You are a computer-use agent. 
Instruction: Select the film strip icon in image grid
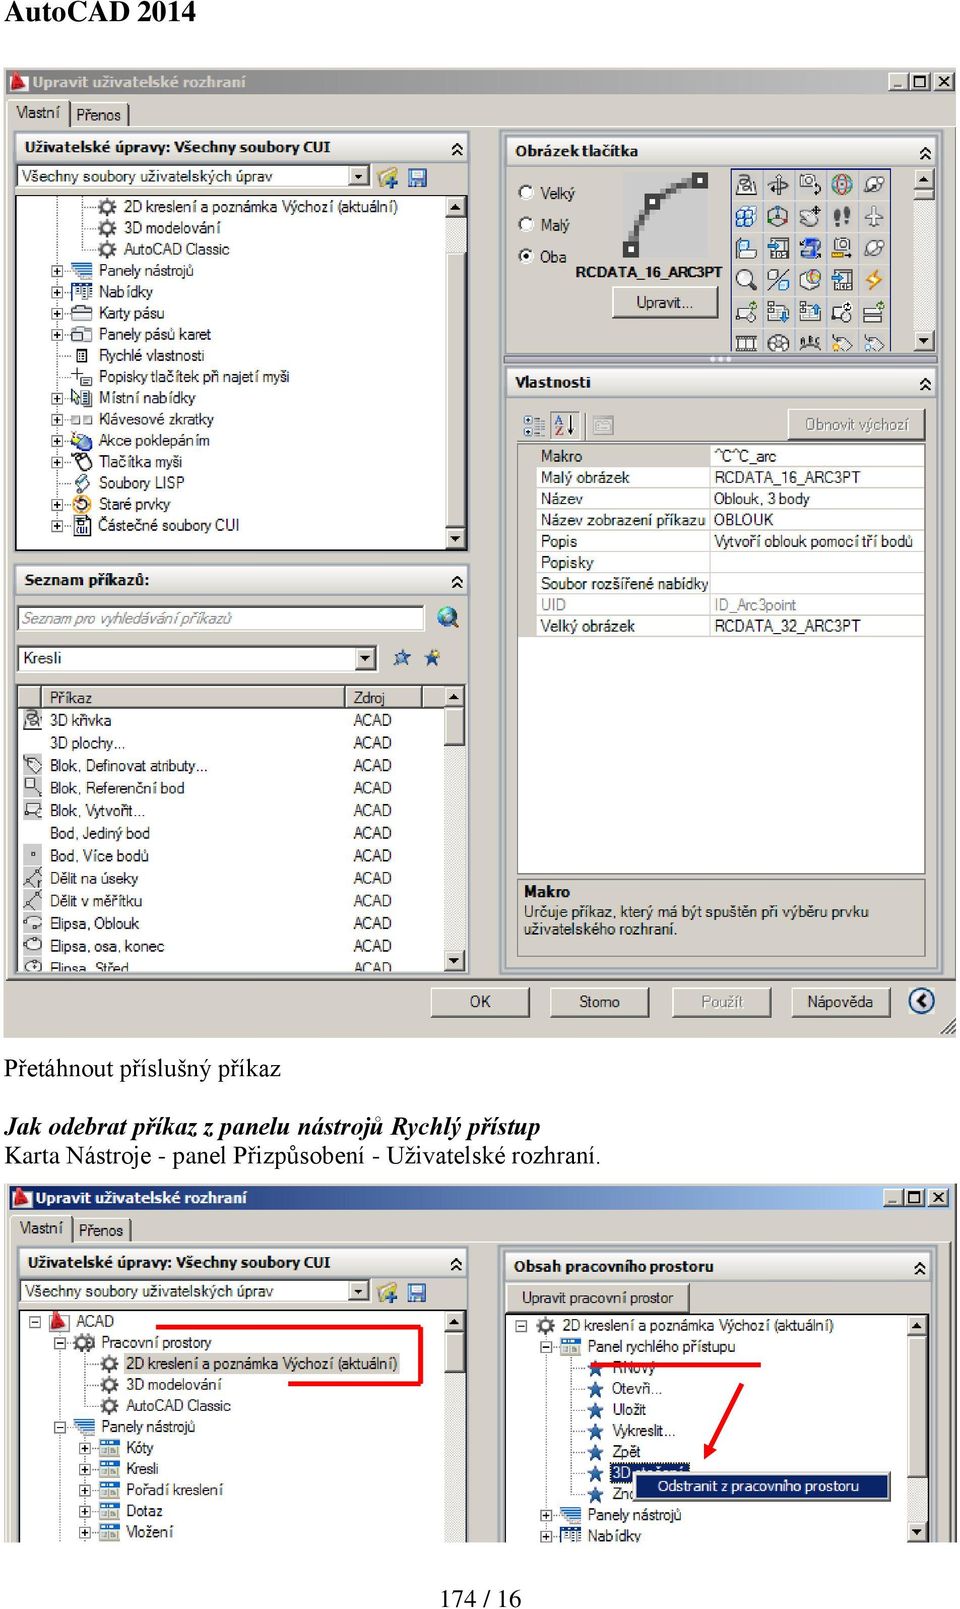click(746, 342)
